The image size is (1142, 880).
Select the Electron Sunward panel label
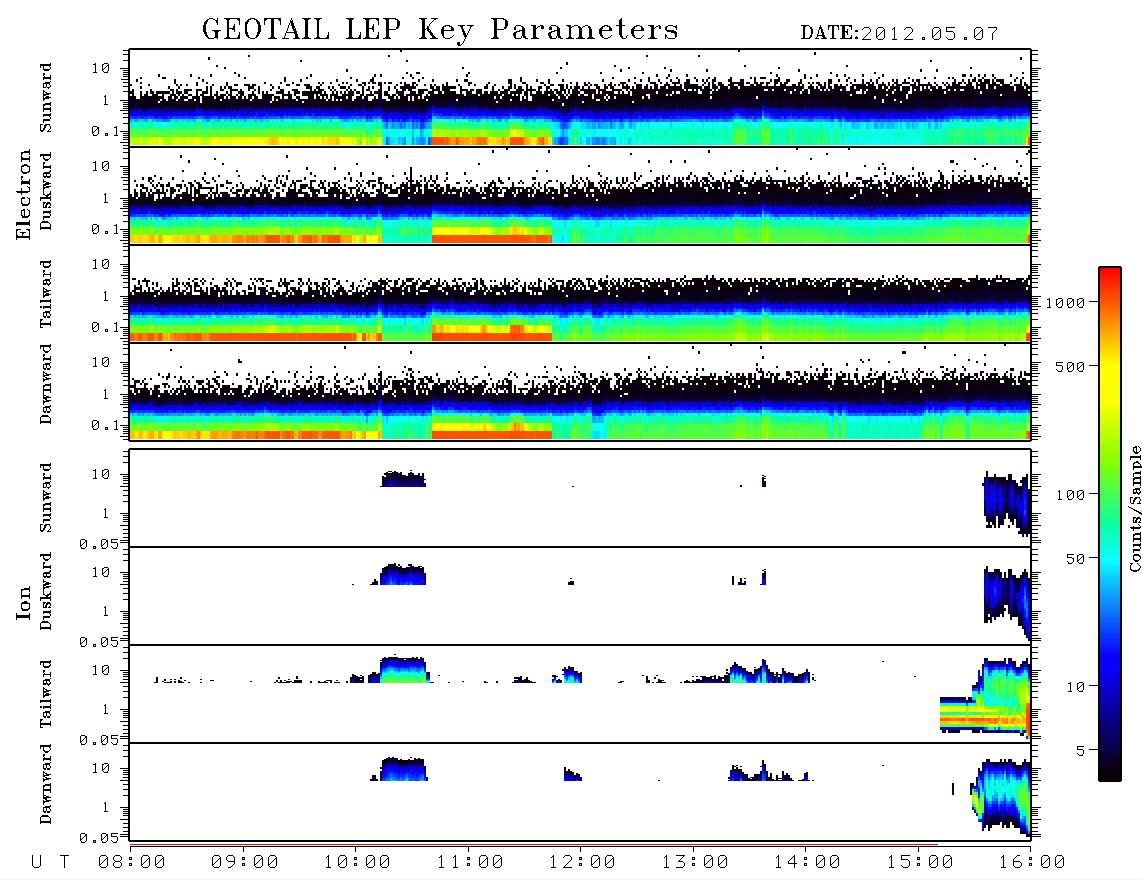(46, 98)
